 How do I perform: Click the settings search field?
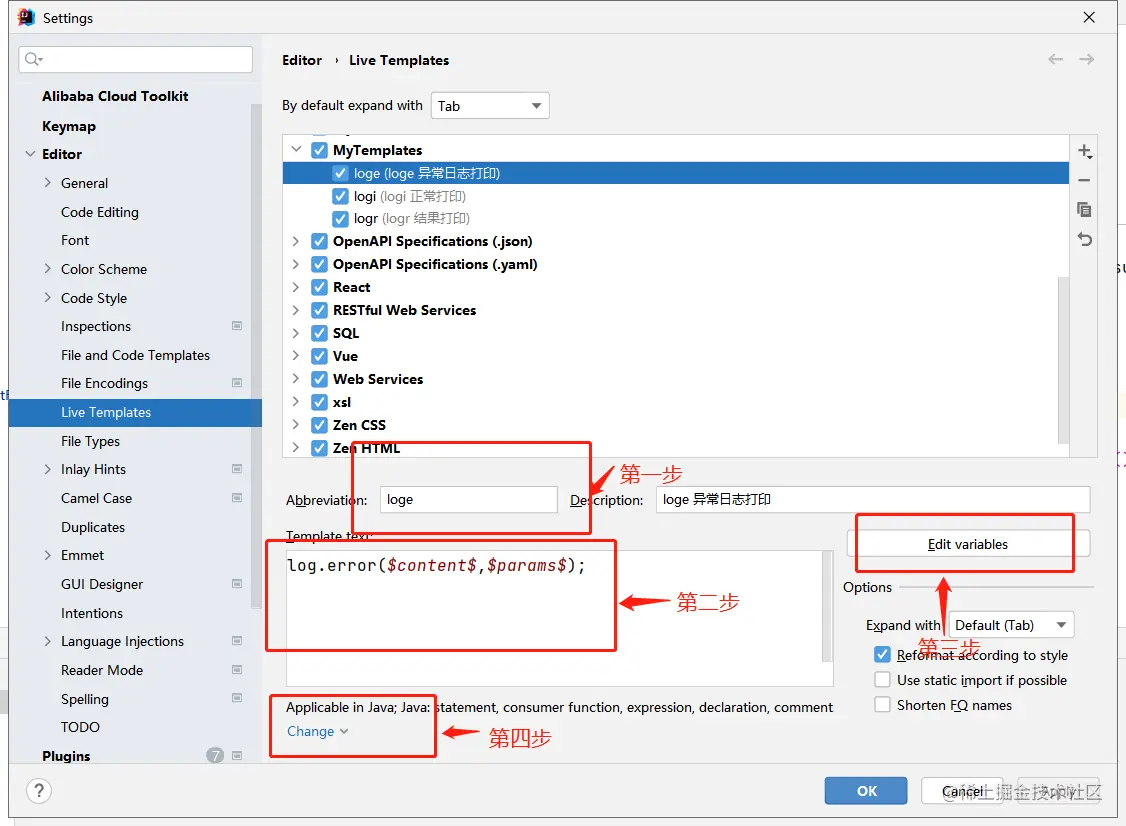pos(136,59)
